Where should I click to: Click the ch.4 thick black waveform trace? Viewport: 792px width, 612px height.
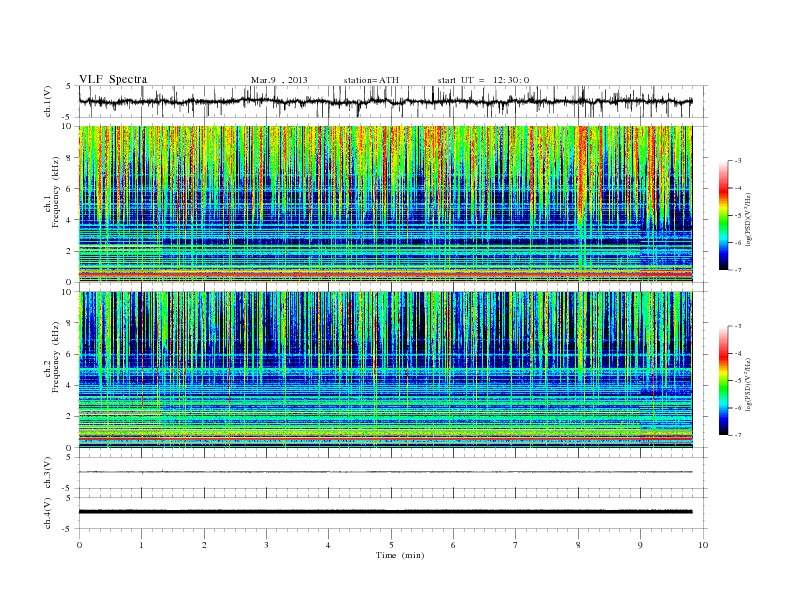385,512
